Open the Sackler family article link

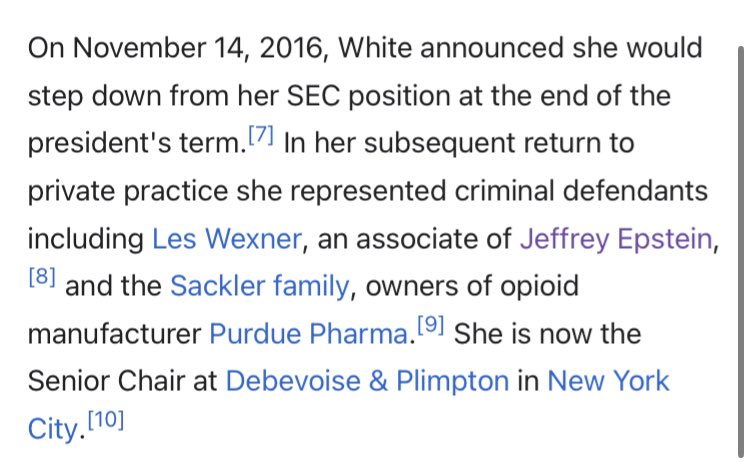click(260, 287)
